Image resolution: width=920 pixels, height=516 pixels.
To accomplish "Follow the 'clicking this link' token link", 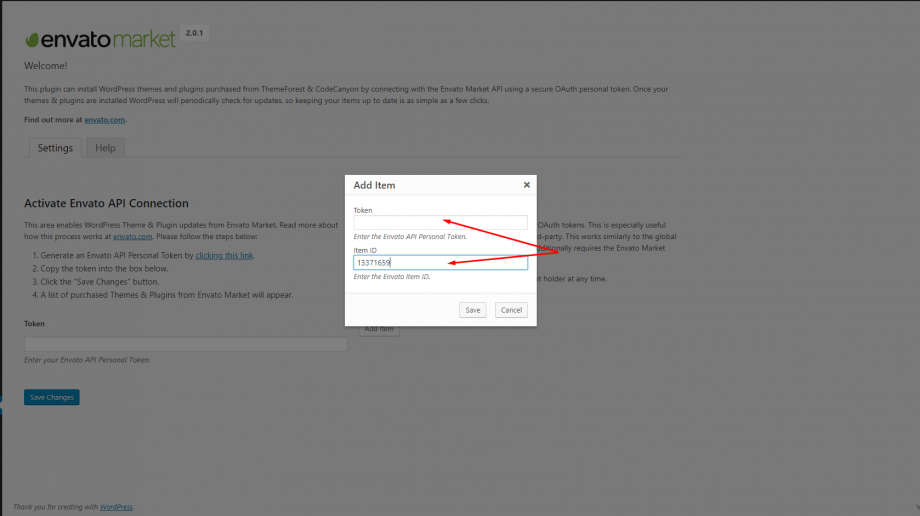I will [224, 256].
